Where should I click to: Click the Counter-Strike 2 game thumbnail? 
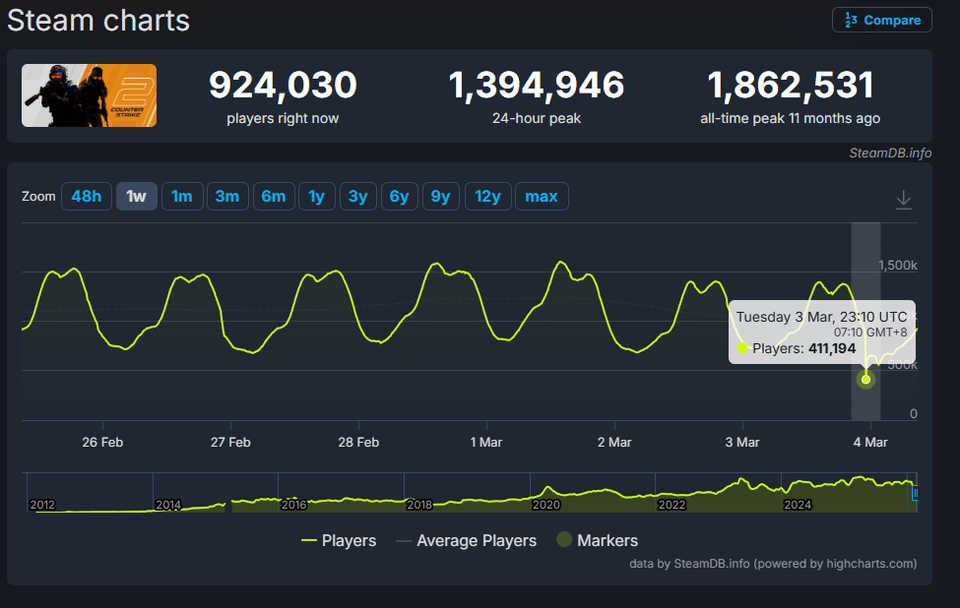pyautogui.click(x=89, y=95)
